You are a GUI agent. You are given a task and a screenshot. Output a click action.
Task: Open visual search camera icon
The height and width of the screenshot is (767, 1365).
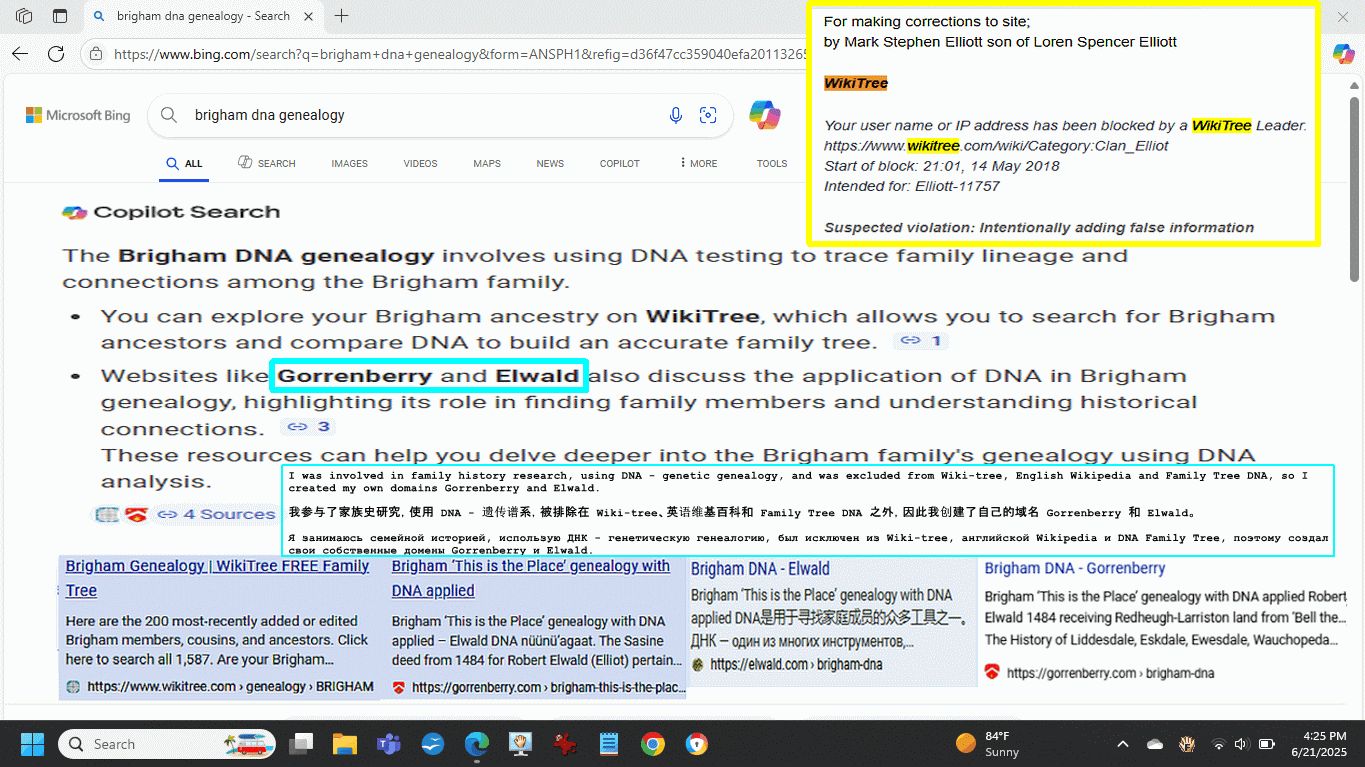[x=708, y=116]
